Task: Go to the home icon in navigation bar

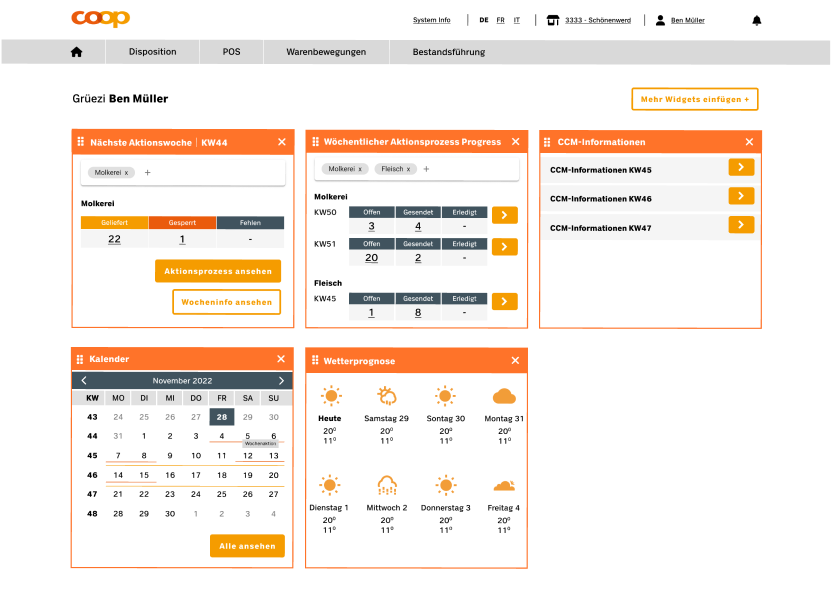Action: pyautogui.click(x=76, y=52)
